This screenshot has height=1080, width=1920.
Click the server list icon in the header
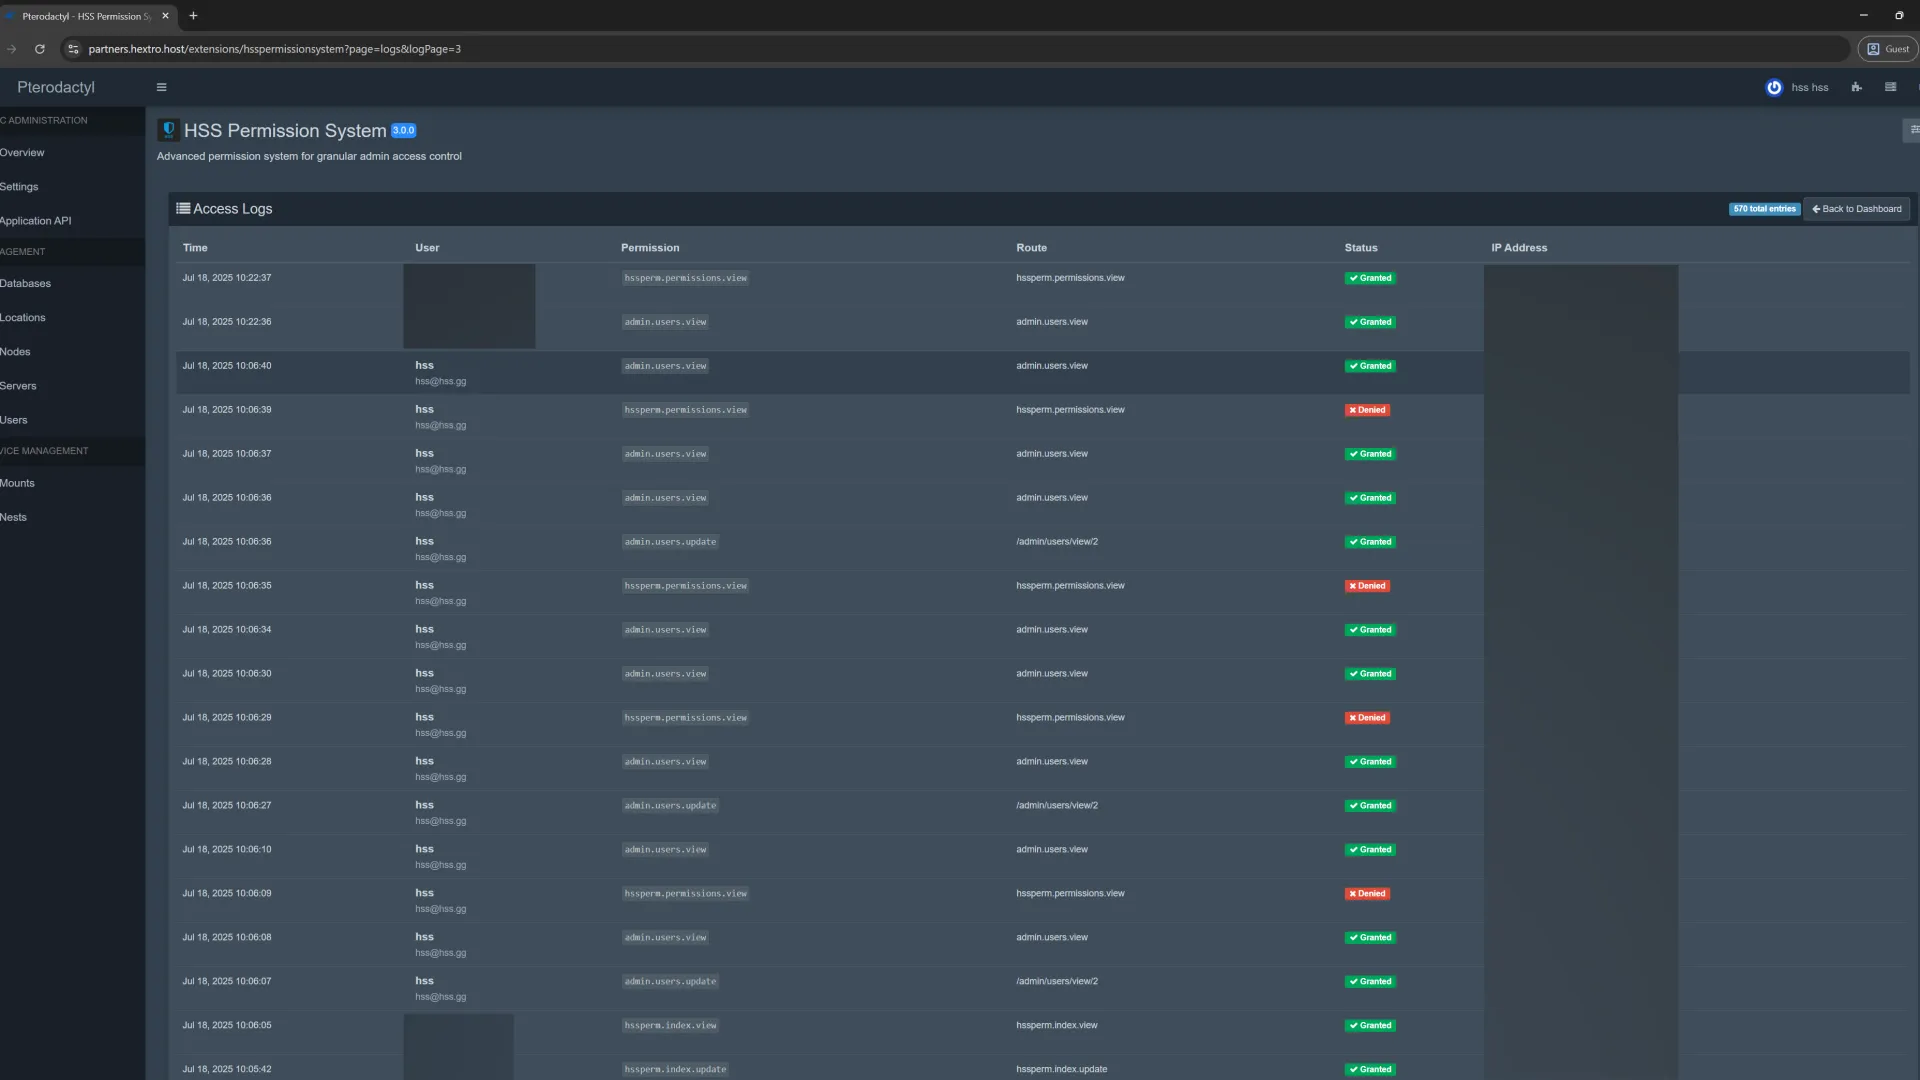pyautogui.click(x=1890, y=87)
